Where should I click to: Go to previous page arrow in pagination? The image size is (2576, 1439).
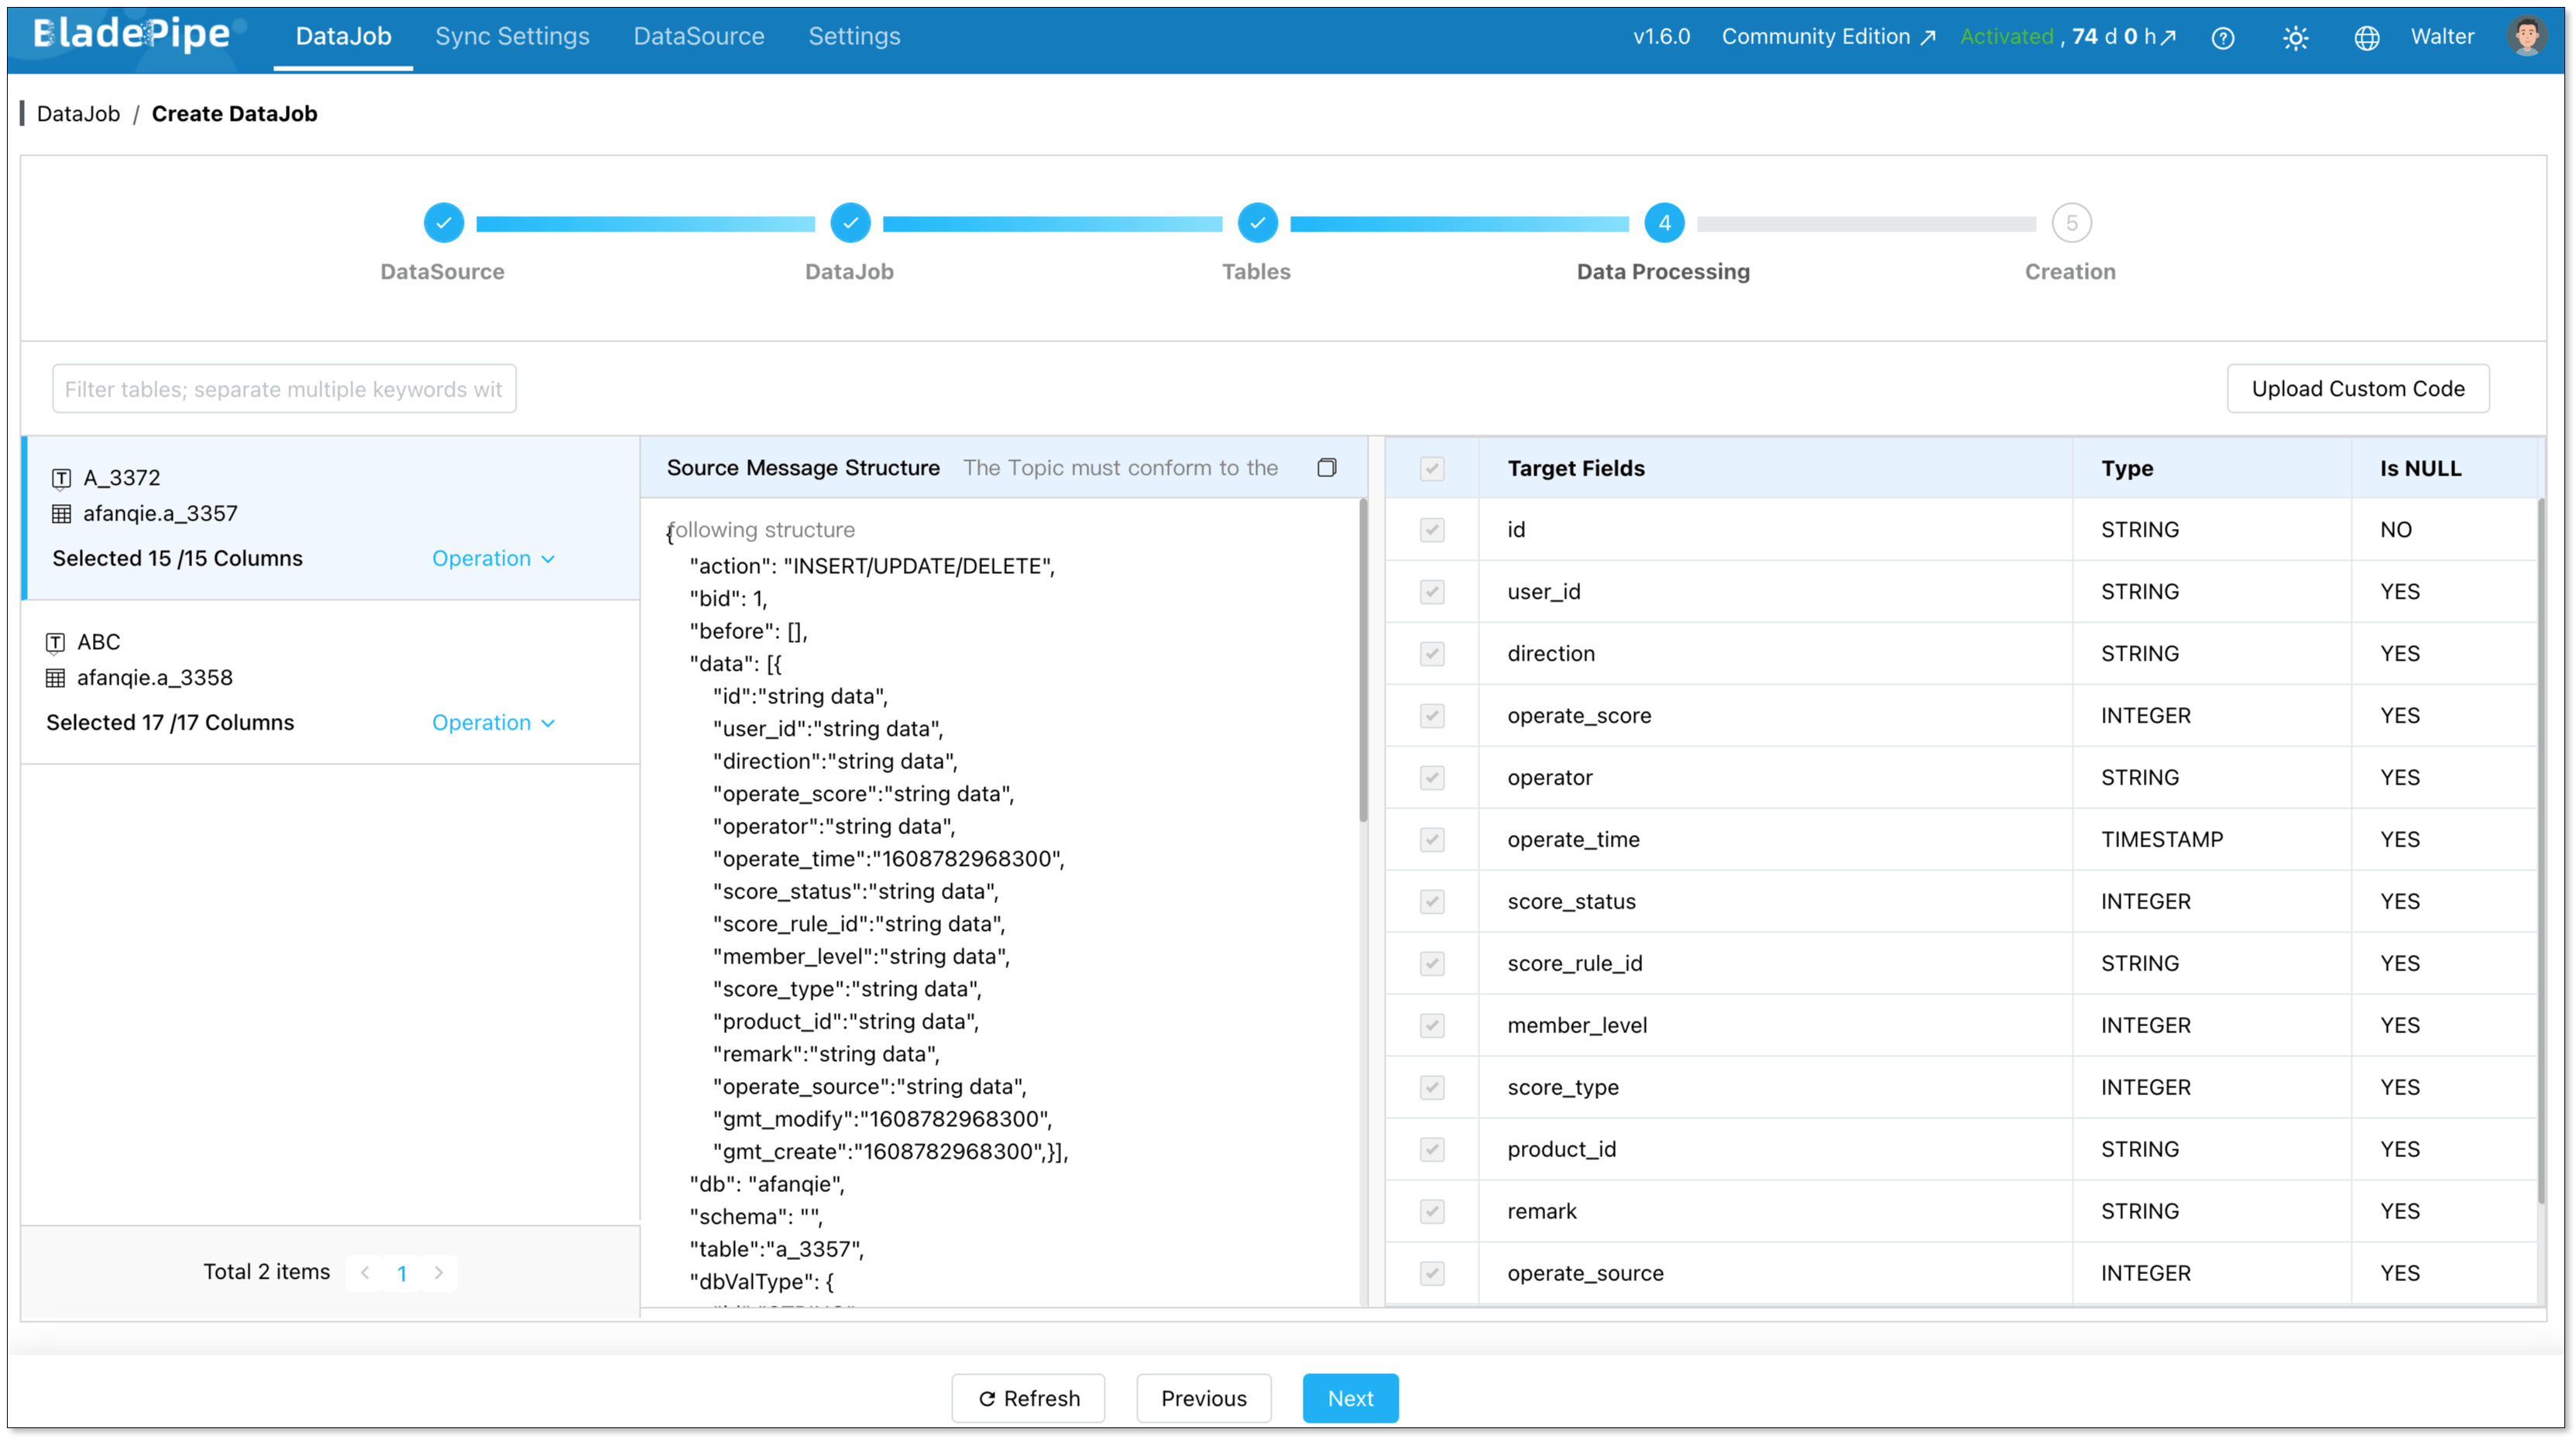click(365, 1272)
